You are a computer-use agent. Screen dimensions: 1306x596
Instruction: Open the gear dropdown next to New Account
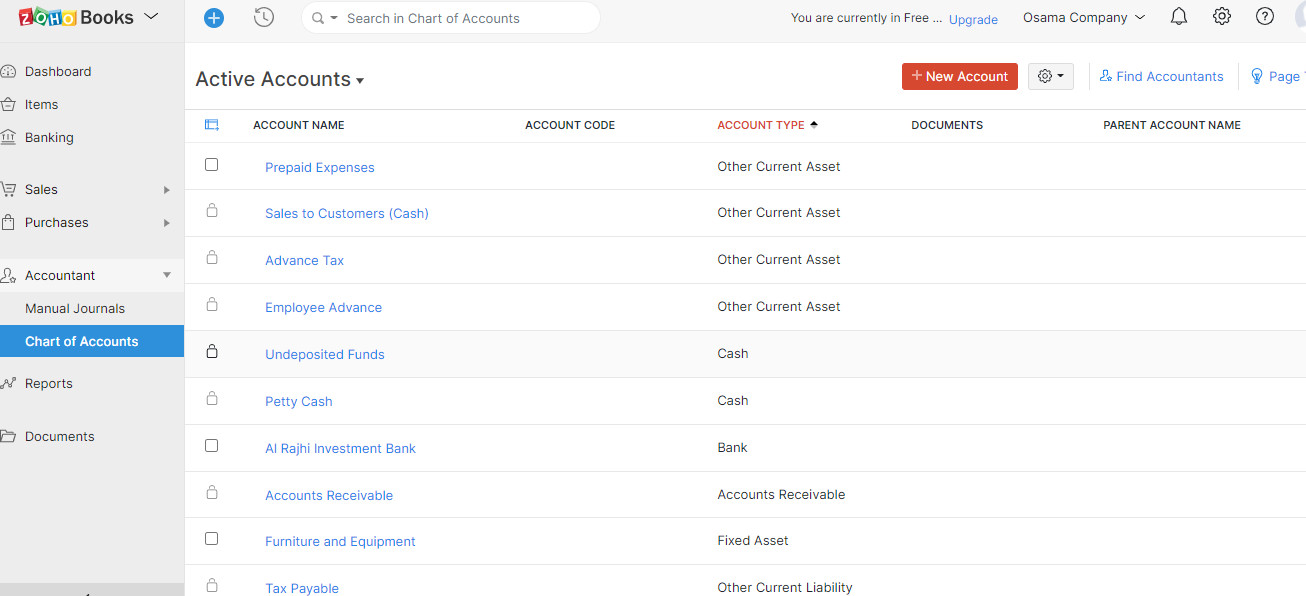coord(1050,76)
